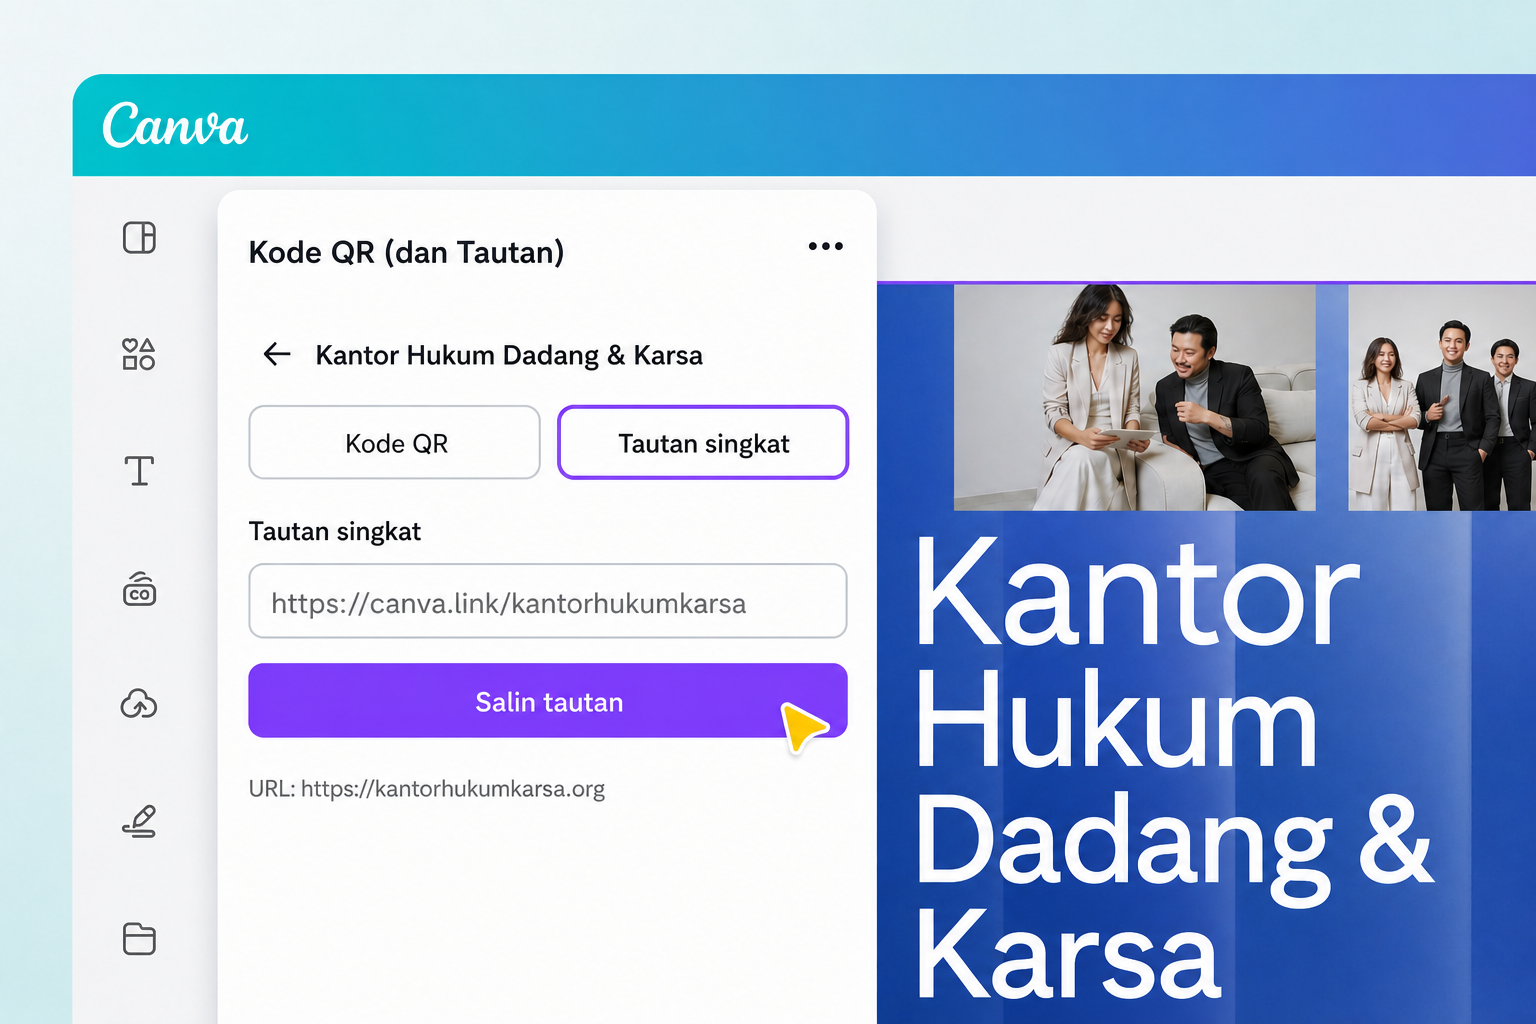Select the Draw pen sidebar icon
This screenshot has width=1536, height=1024.
tap(139, 821)
